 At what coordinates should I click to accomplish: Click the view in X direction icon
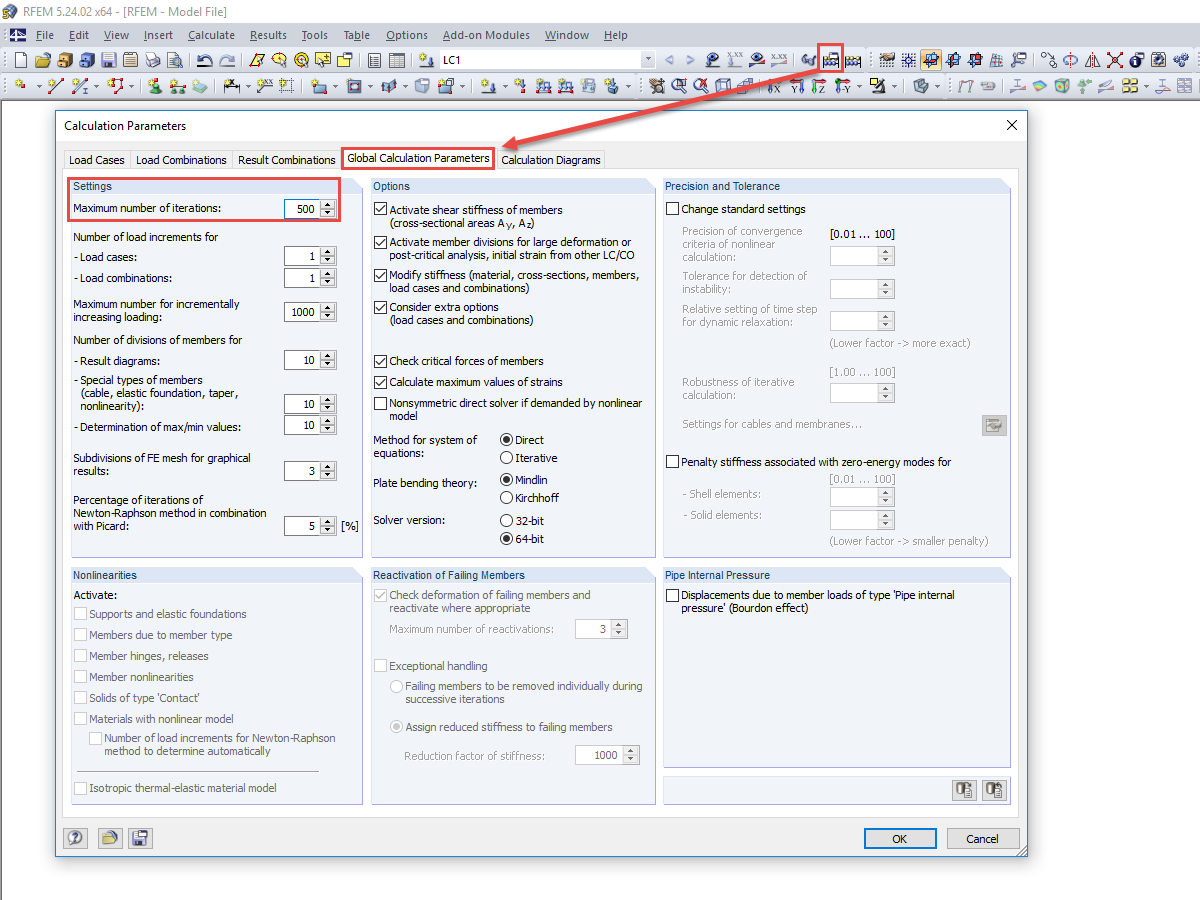774,86
